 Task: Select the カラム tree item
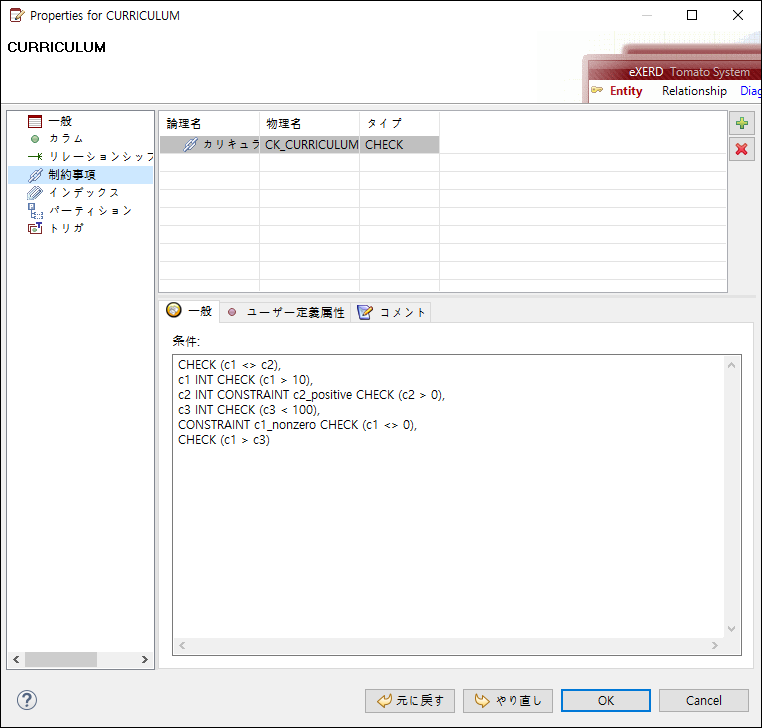(66, 139)
